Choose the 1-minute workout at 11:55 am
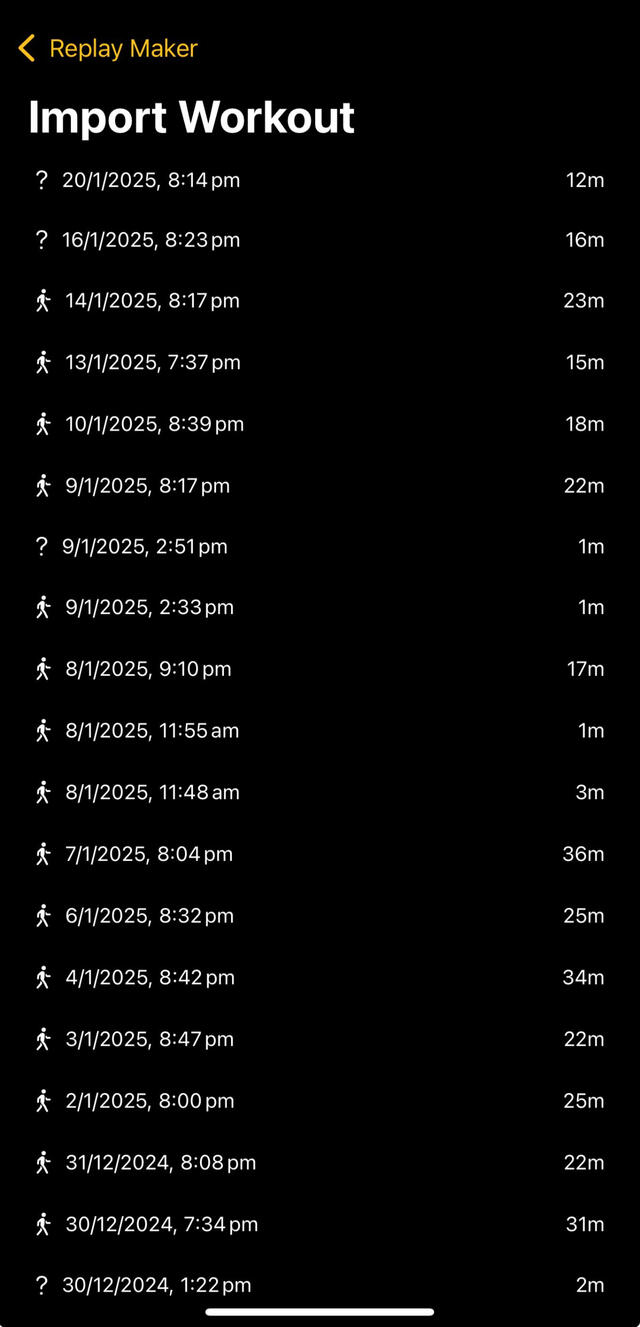Viewport: 640px width, 1327px height. [x=320, y=731]
